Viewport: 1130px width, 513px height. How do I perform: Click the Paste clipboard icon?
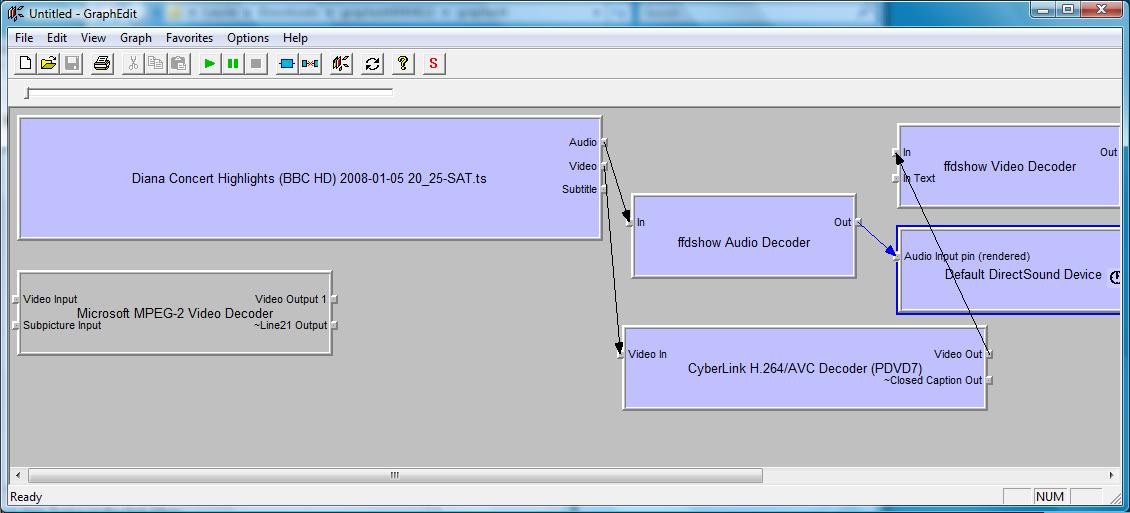pyautogui.click(x=178, y=63)
